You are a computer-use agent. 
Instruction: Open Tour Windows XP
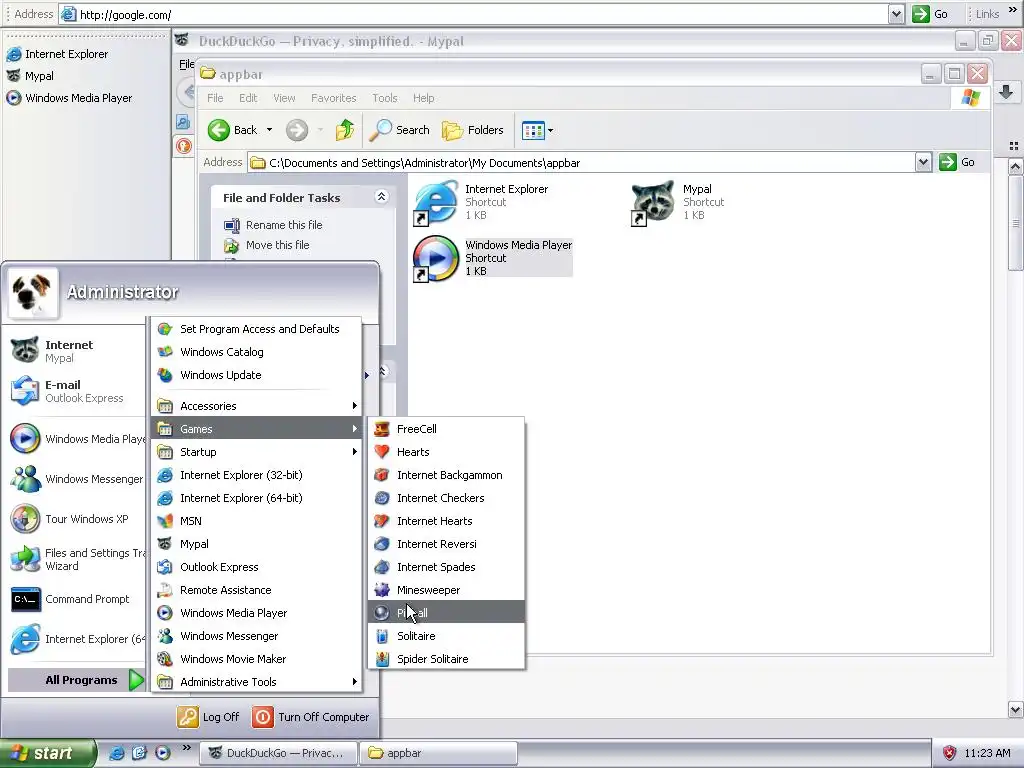(x=76, y=519)
